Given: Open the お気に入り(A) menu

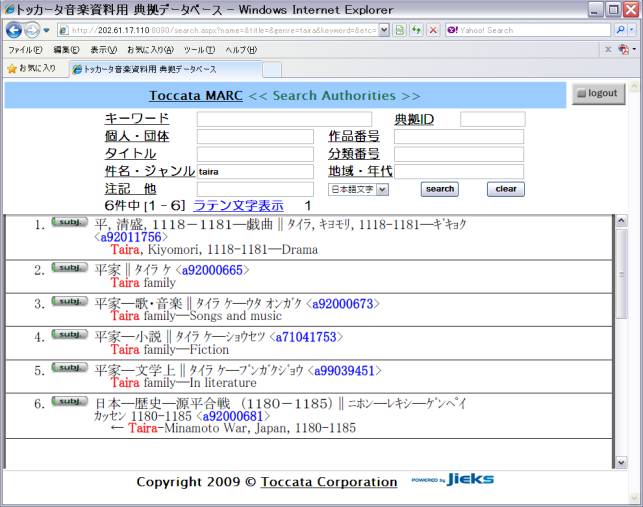Looking at the screenshot, I should coord(150,50).
